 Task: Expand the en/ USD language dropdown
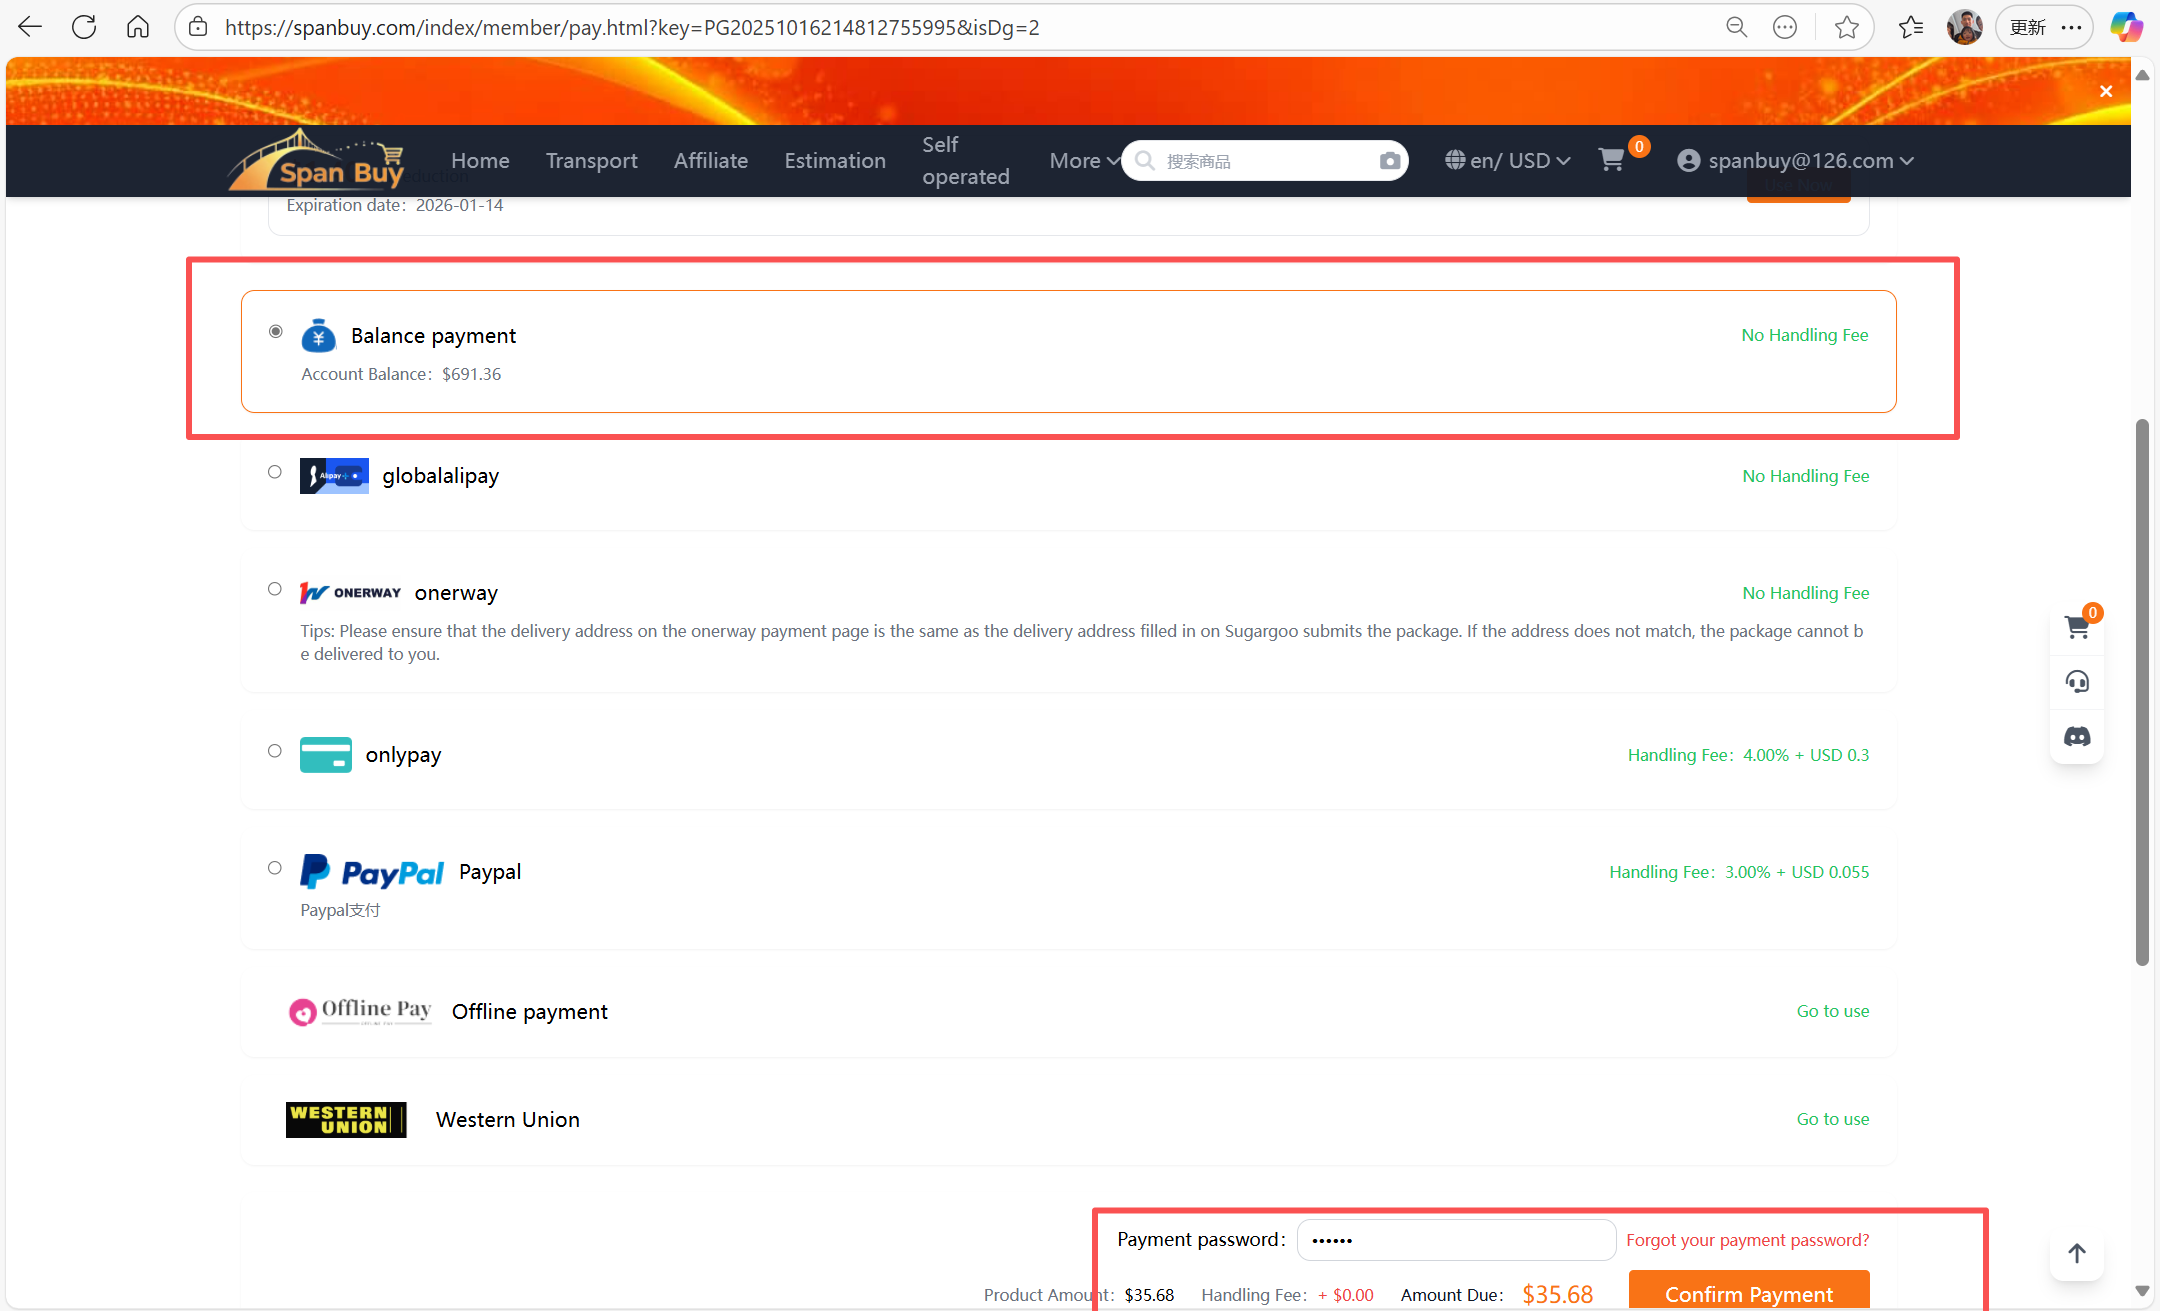pos(1508,161)
